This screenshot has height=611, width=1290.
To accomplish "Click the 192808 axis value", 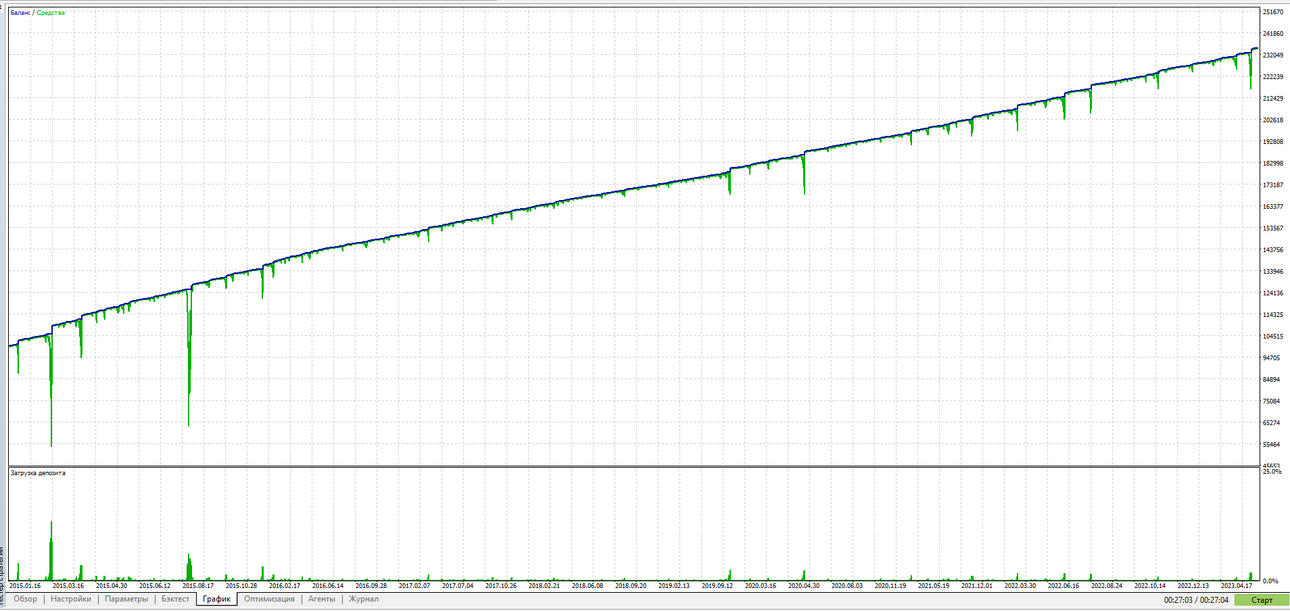I will pyautogui.click(x=1273, y=142).
